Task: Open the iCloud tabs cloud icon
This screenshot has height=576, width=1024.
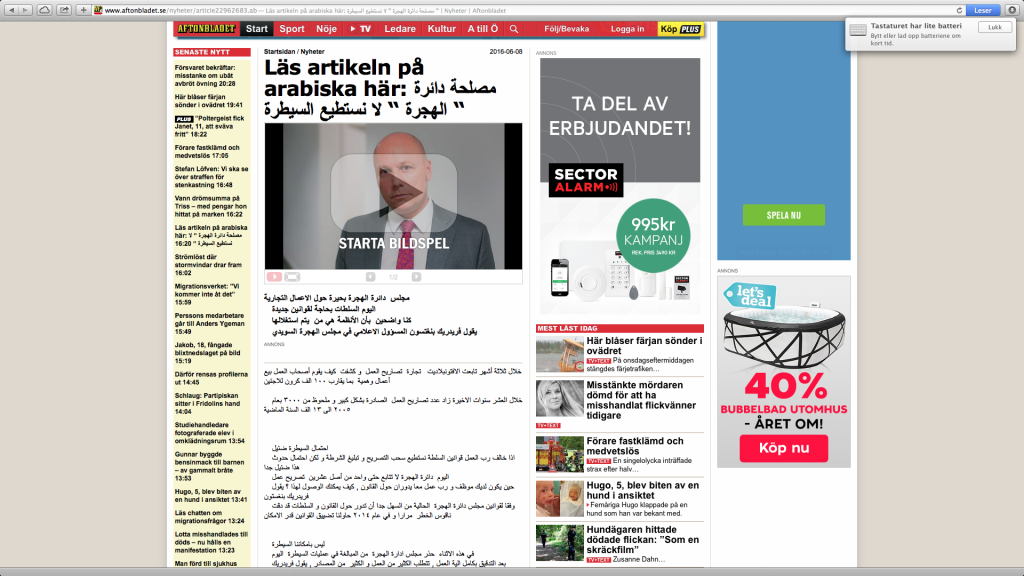Action: [x=45, y=9]
